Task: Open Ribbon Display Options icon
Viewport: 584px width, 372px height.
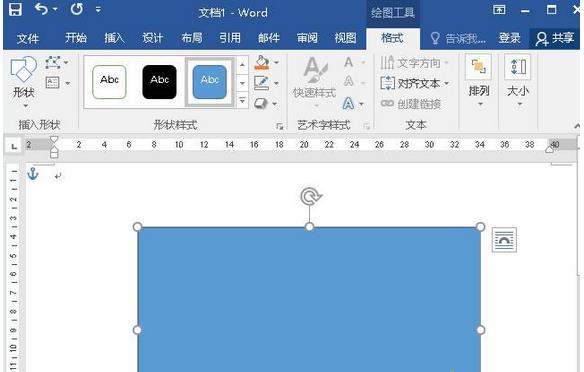Action: coord(499,9)
